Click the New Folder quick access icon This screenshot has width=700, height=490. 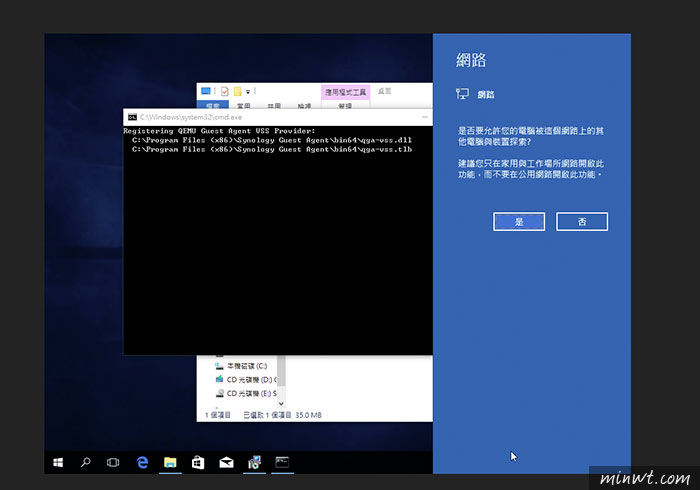coord(237,91)
